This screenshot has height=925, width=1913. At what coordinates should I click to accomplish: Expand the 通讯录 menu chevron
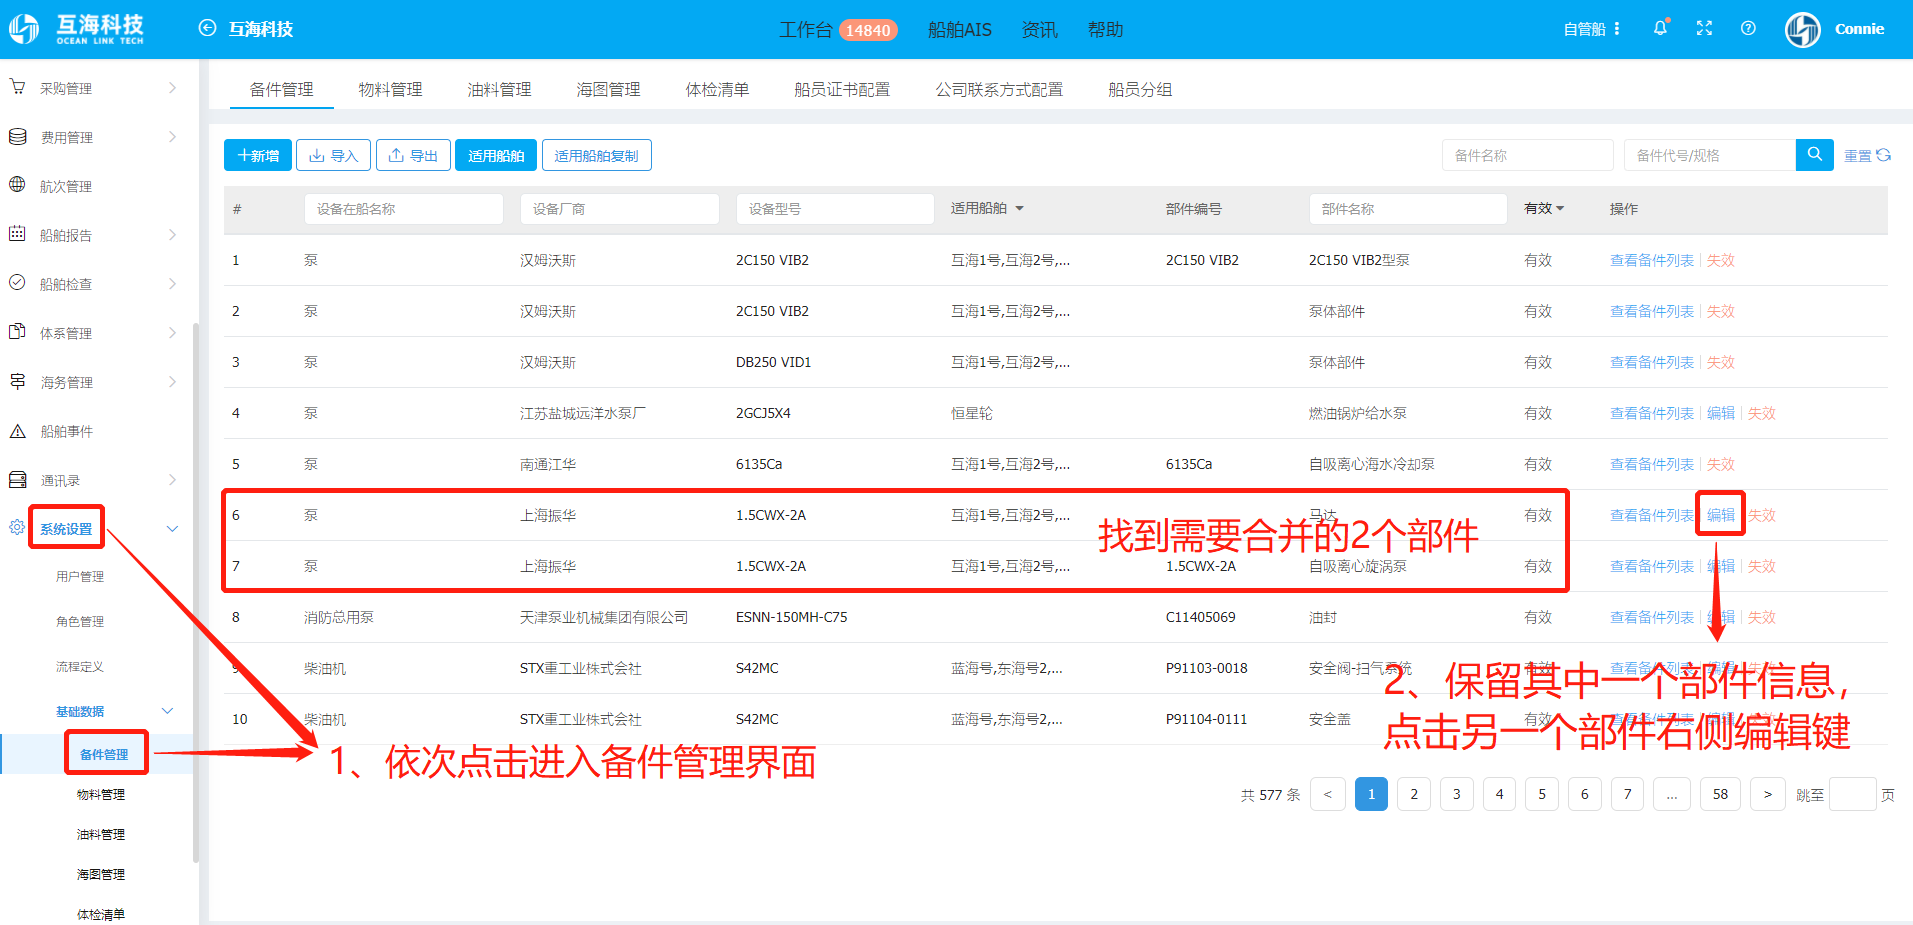click(172, 480)
